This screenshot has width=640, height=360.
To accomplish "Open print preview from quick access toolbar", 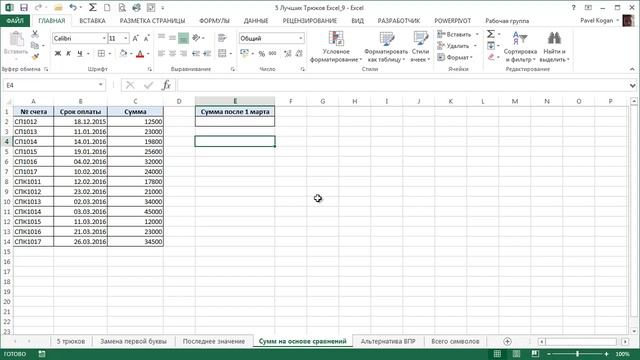I will 122,8.
